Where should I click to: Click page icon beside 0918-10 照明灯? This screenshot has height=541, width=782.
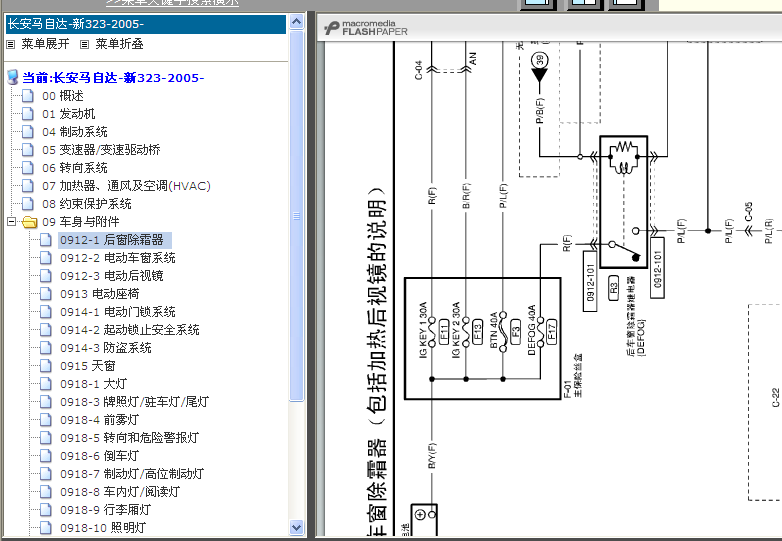coord(46,528)
